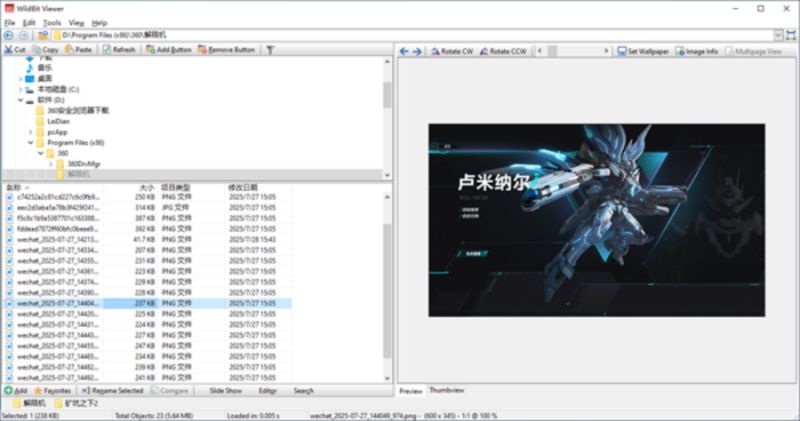Image resolution: width=800 pixels, height=421 pixels.
Task: Rotate the image counter-clockwise
Action: (x=503, y=51)
